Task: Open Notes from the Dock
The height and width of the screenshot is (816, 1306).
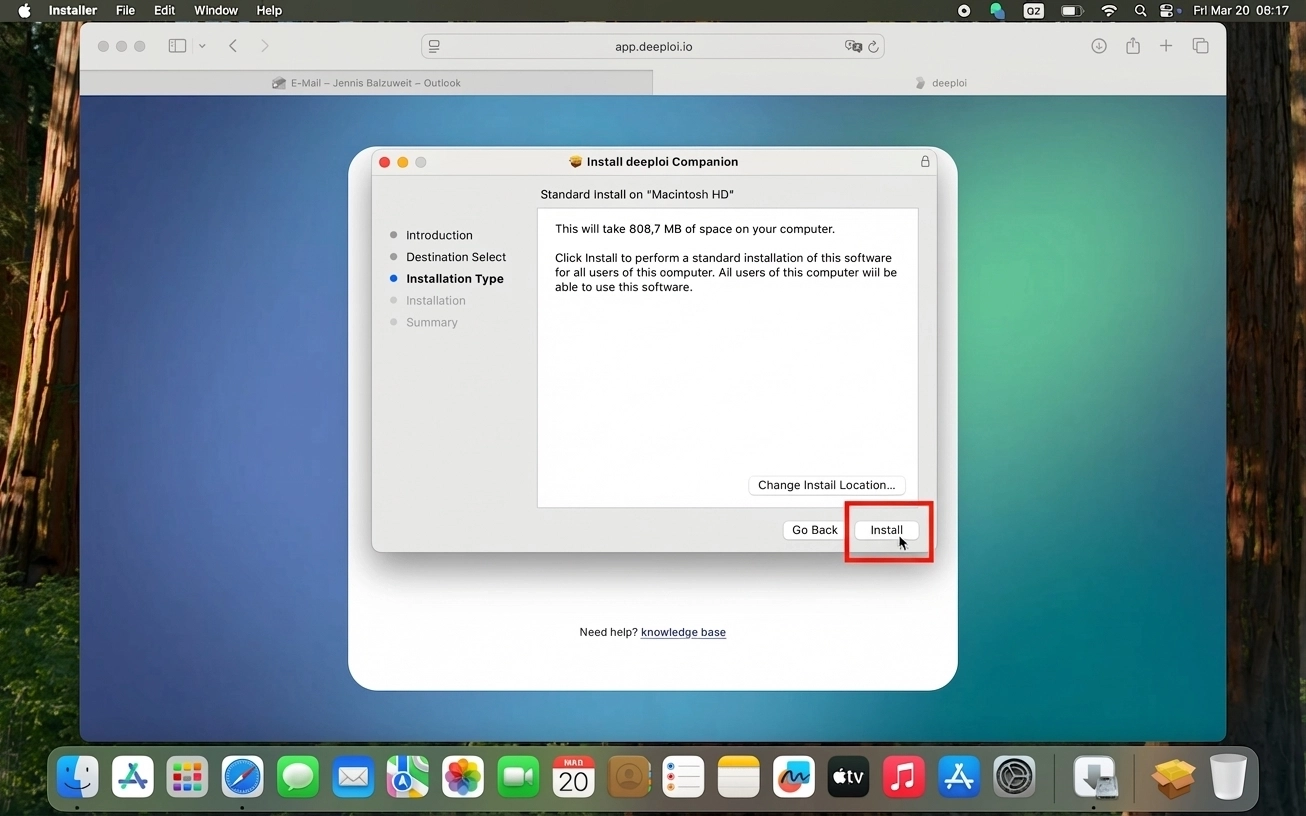Action: 738,777
